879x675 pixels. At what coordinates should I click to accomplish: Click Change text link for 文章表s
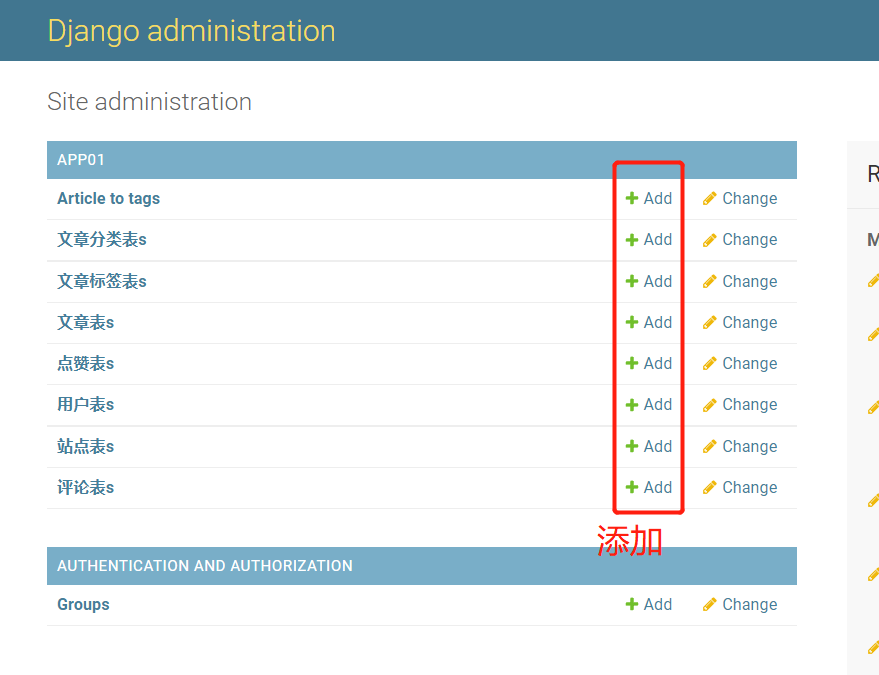coord(750,322)
